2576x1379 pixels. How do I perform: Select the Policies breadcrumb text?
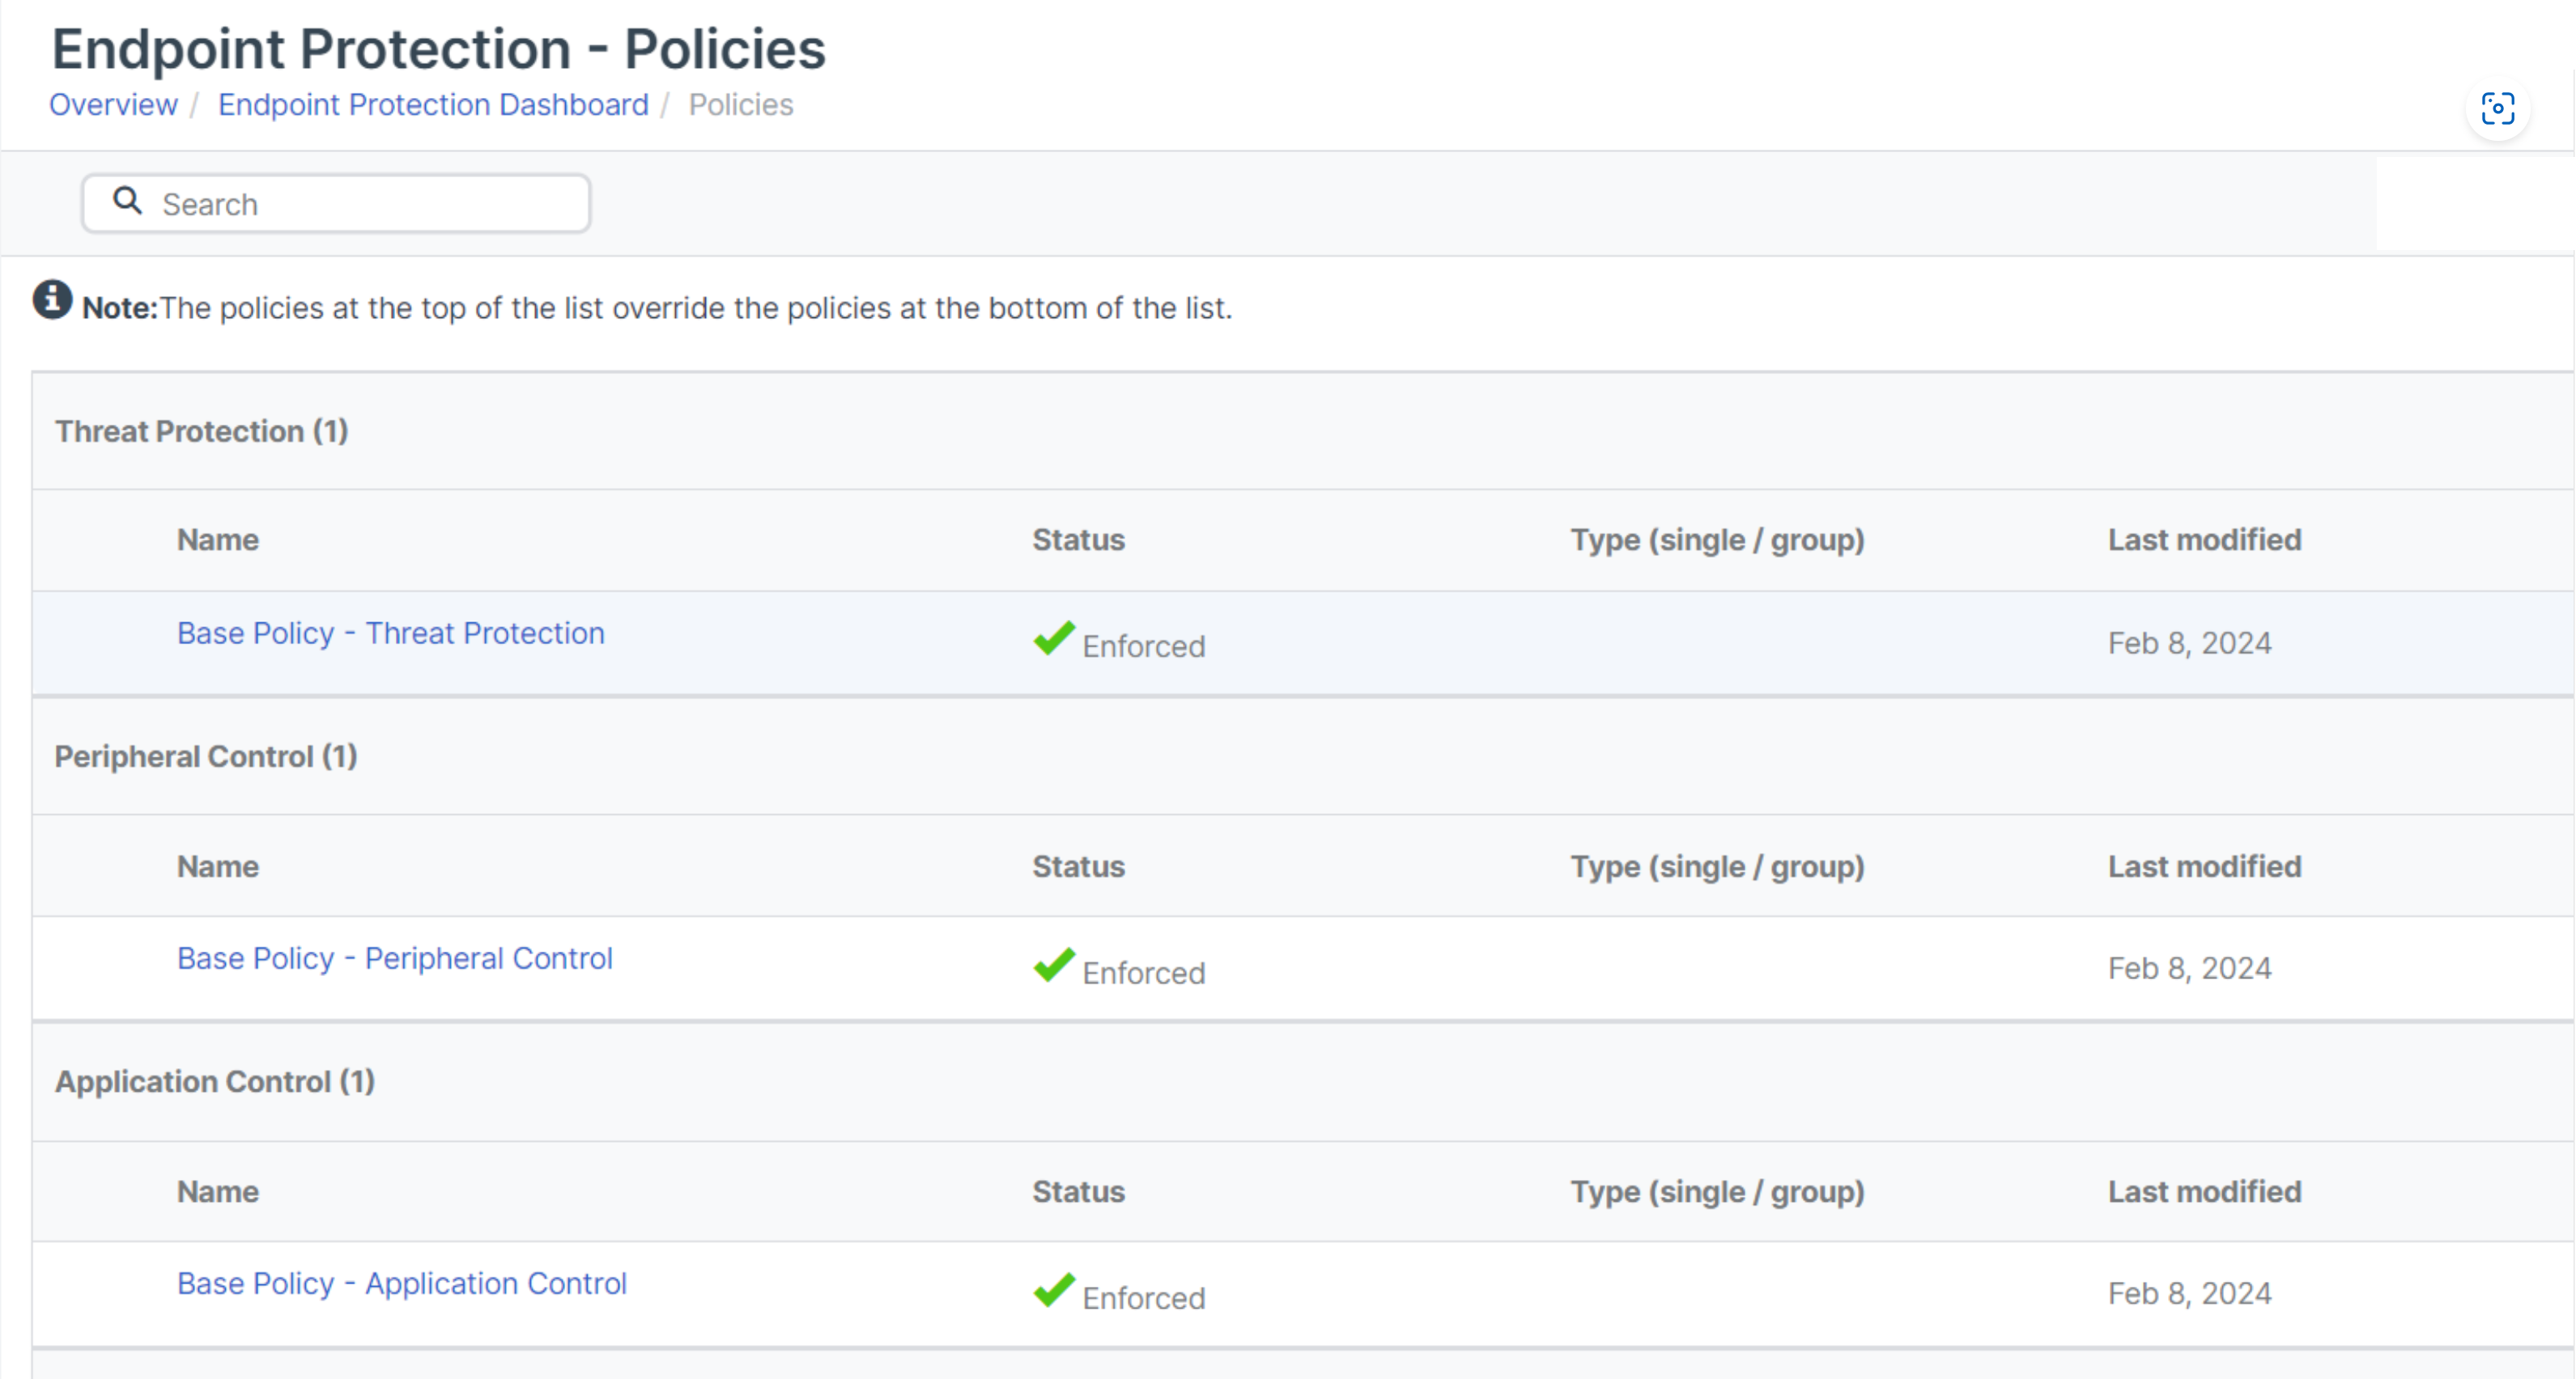click(x=740, y=105)
